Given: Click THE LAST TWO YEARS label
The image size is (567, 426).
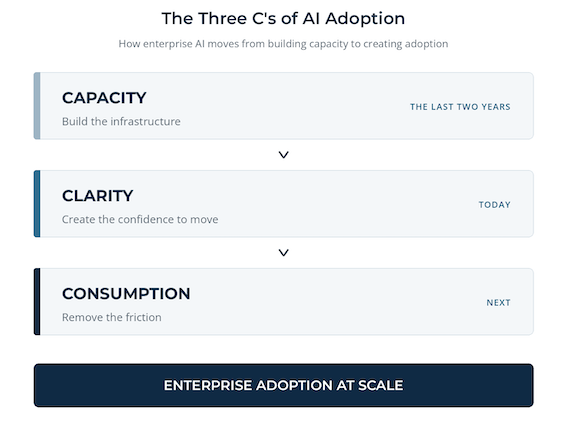Looking at the screenshot, I should point(460,107).
